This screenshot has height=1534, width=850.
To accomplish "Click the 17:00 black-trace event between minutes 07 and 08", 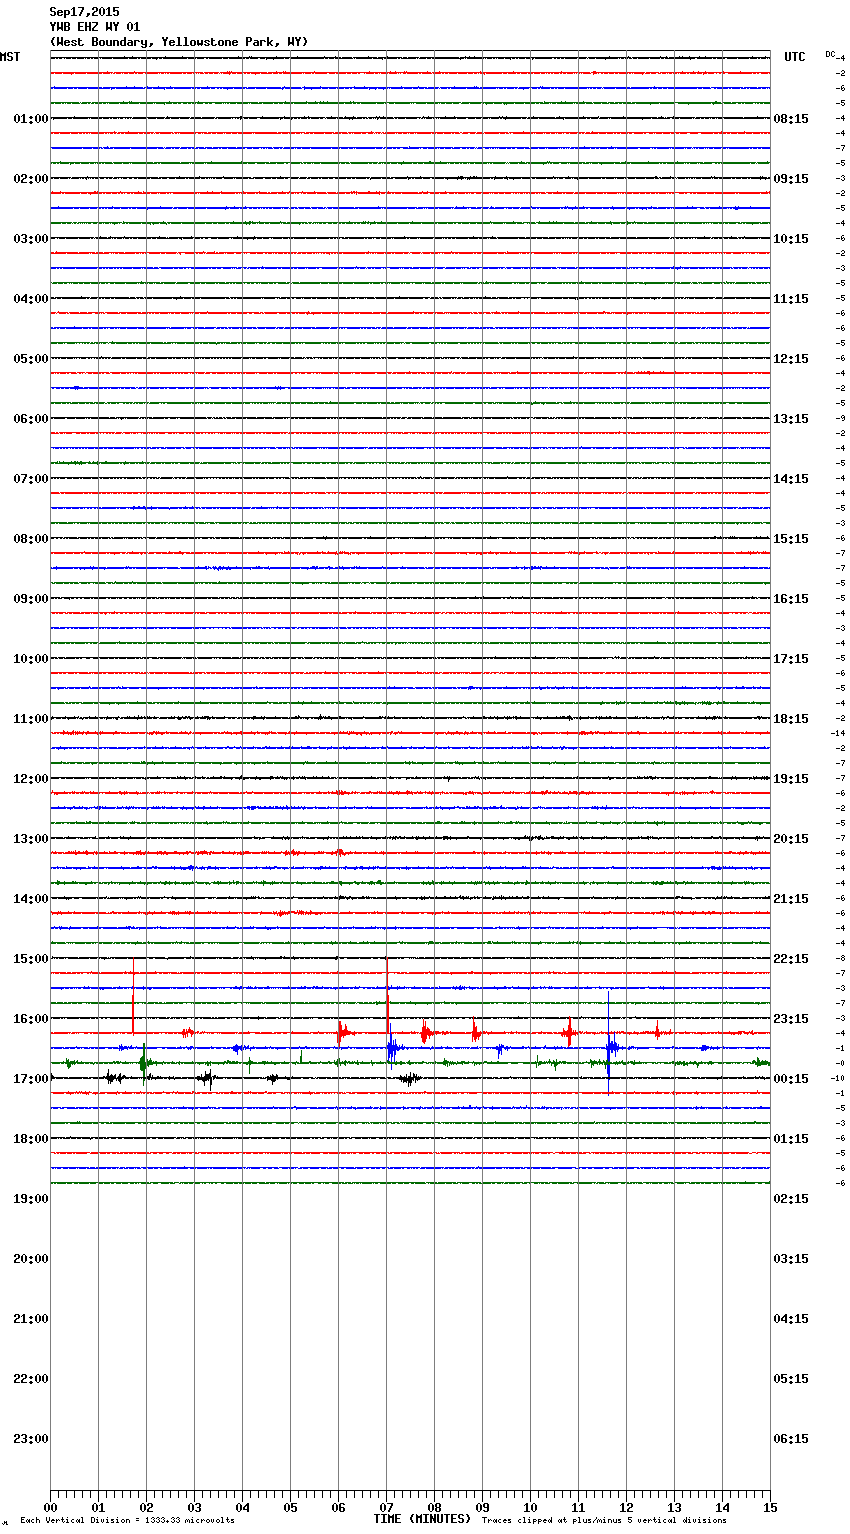I will coord(409,1078).
